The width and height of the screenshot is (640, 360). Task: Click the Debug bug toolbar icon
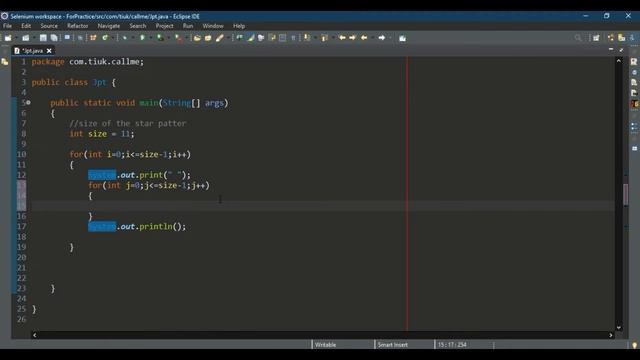124,38
